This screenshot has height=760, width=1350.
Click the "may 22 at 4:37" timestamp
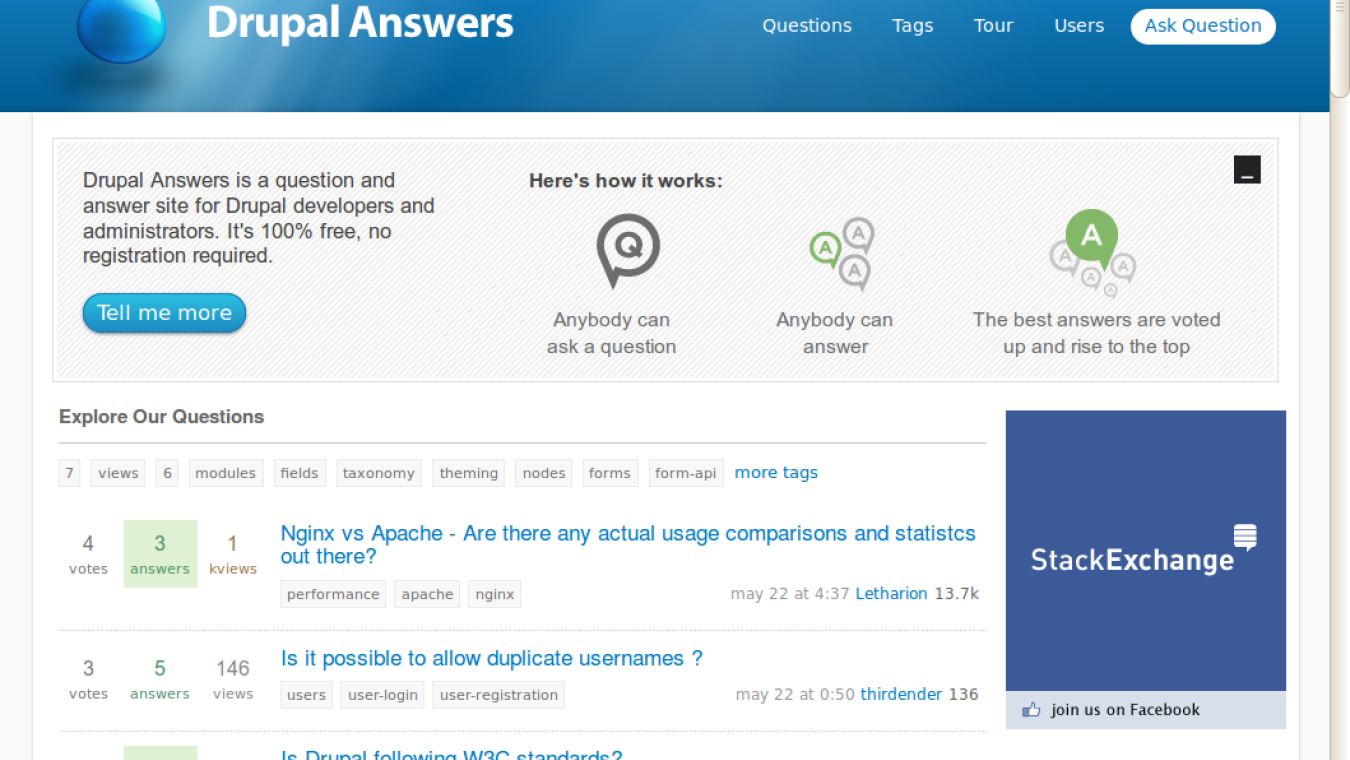coord(790,594)
